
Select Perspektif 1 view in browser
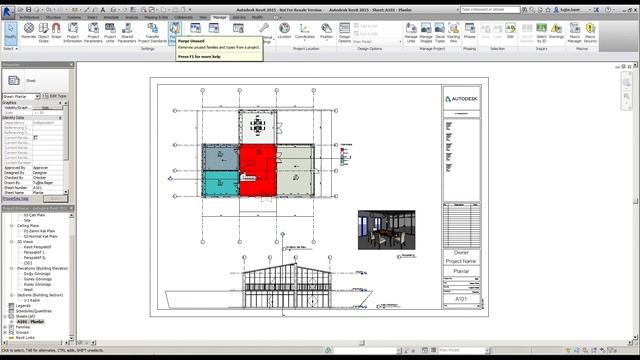click(34, 253)
